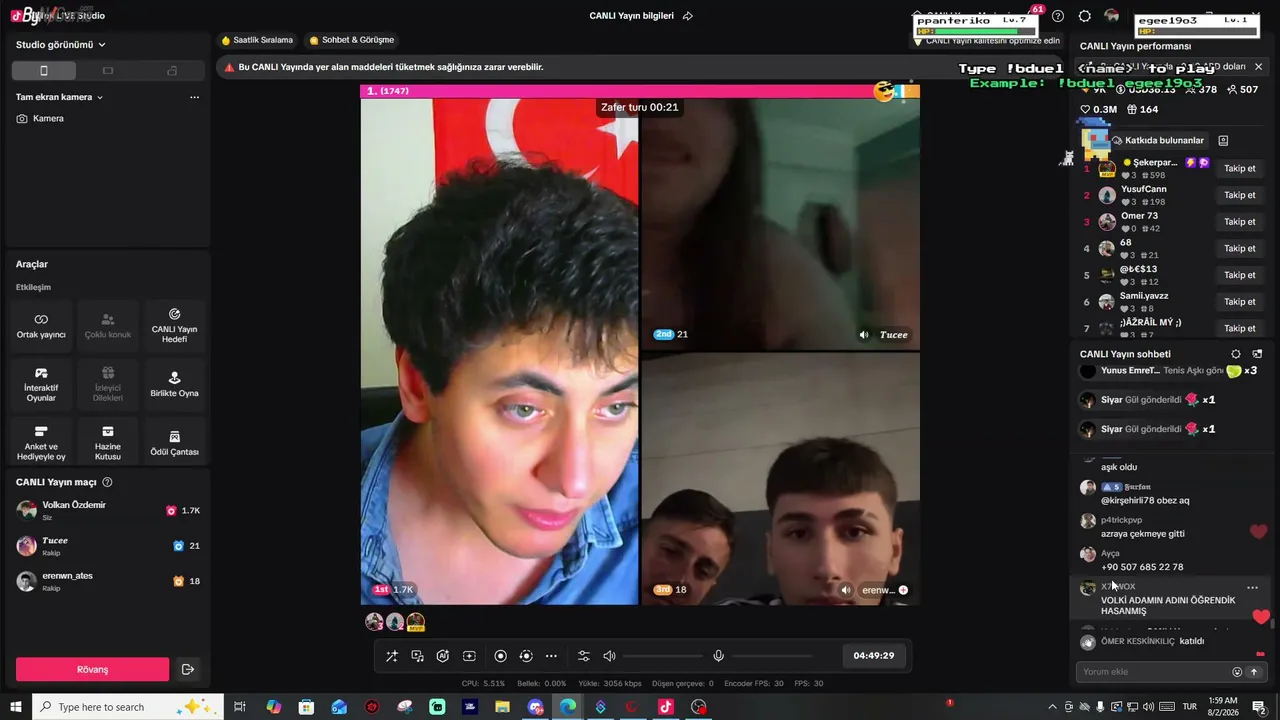1280x720 pixels.
Task: Open the emoji picker in comment box
Action: pos(1237,672)
